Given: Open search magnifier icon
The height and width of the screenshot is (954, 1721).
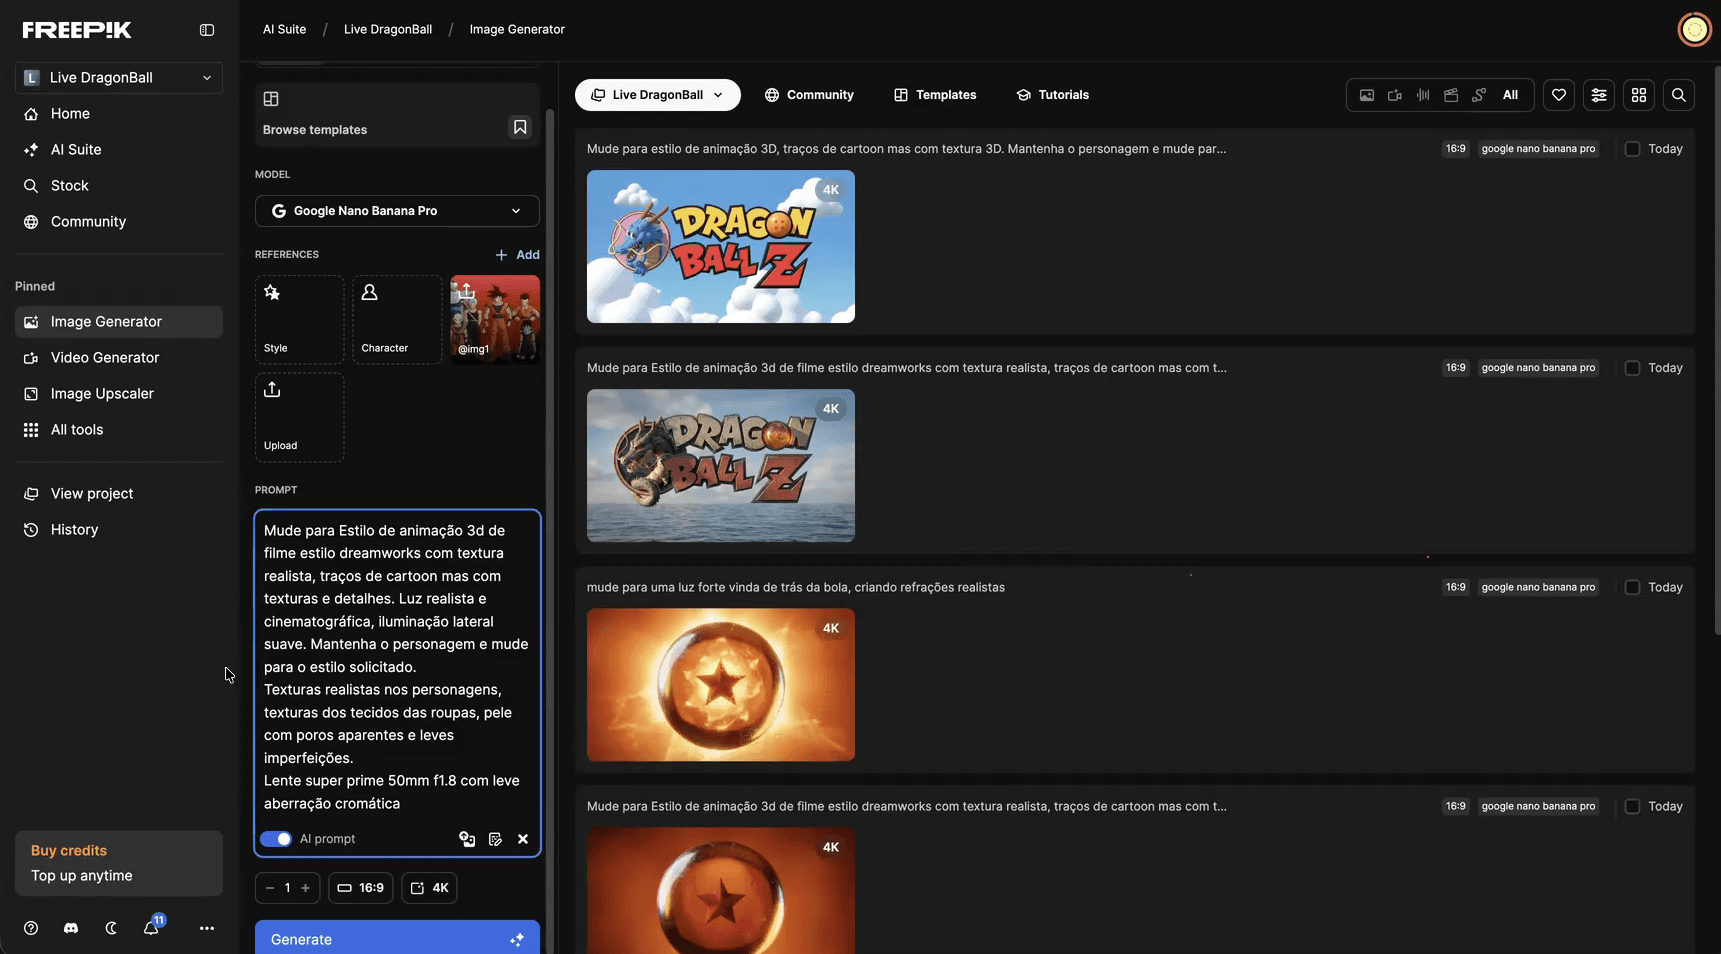Looking at the screenshot, I should pyautogui.click(x=1679, y=95).
